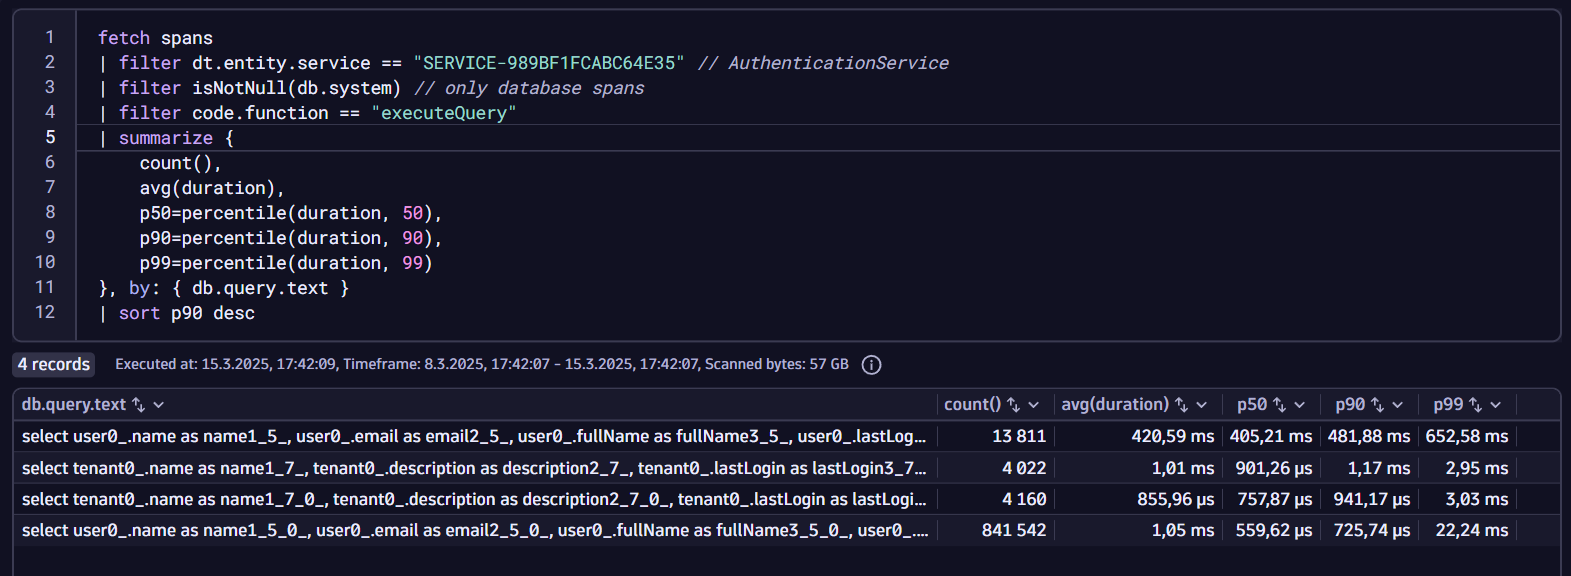Screen dimensions: 1571x576
Task: Click the p50 value 405,21 ms
Action: click(x=1271, y=436)
